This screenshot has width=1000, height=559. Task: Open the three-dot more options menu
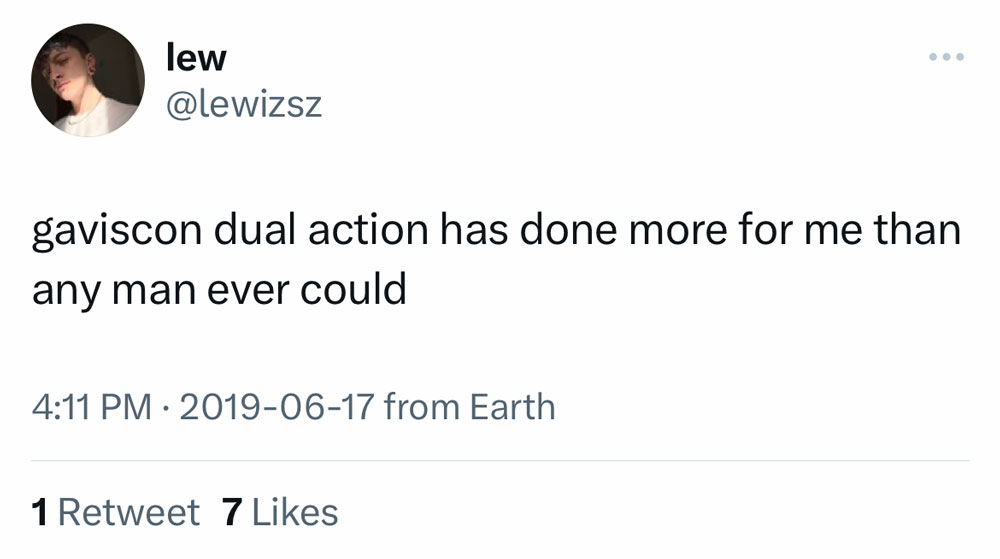click(x=944, y=57)
